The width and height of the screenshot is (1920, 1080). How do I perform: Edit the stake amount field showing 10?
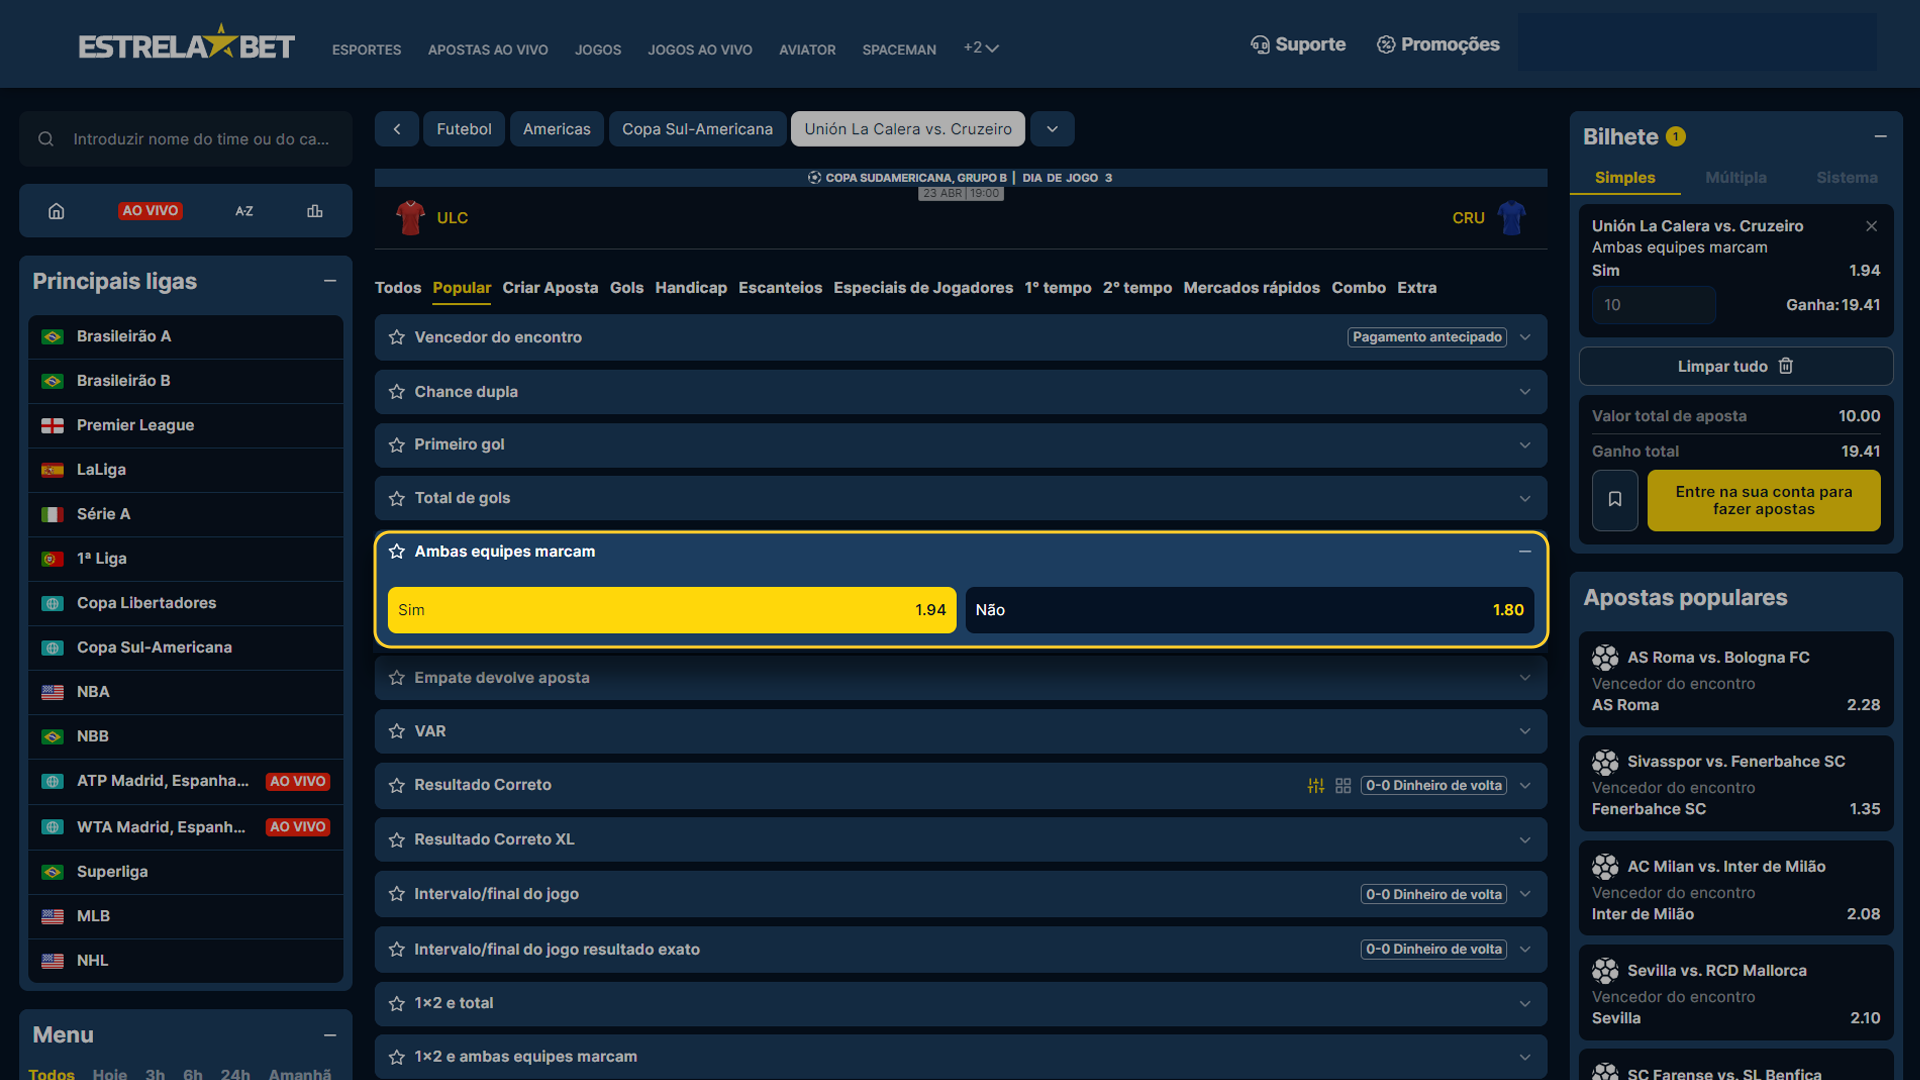pyautogui.click(x=1654, y=305)
